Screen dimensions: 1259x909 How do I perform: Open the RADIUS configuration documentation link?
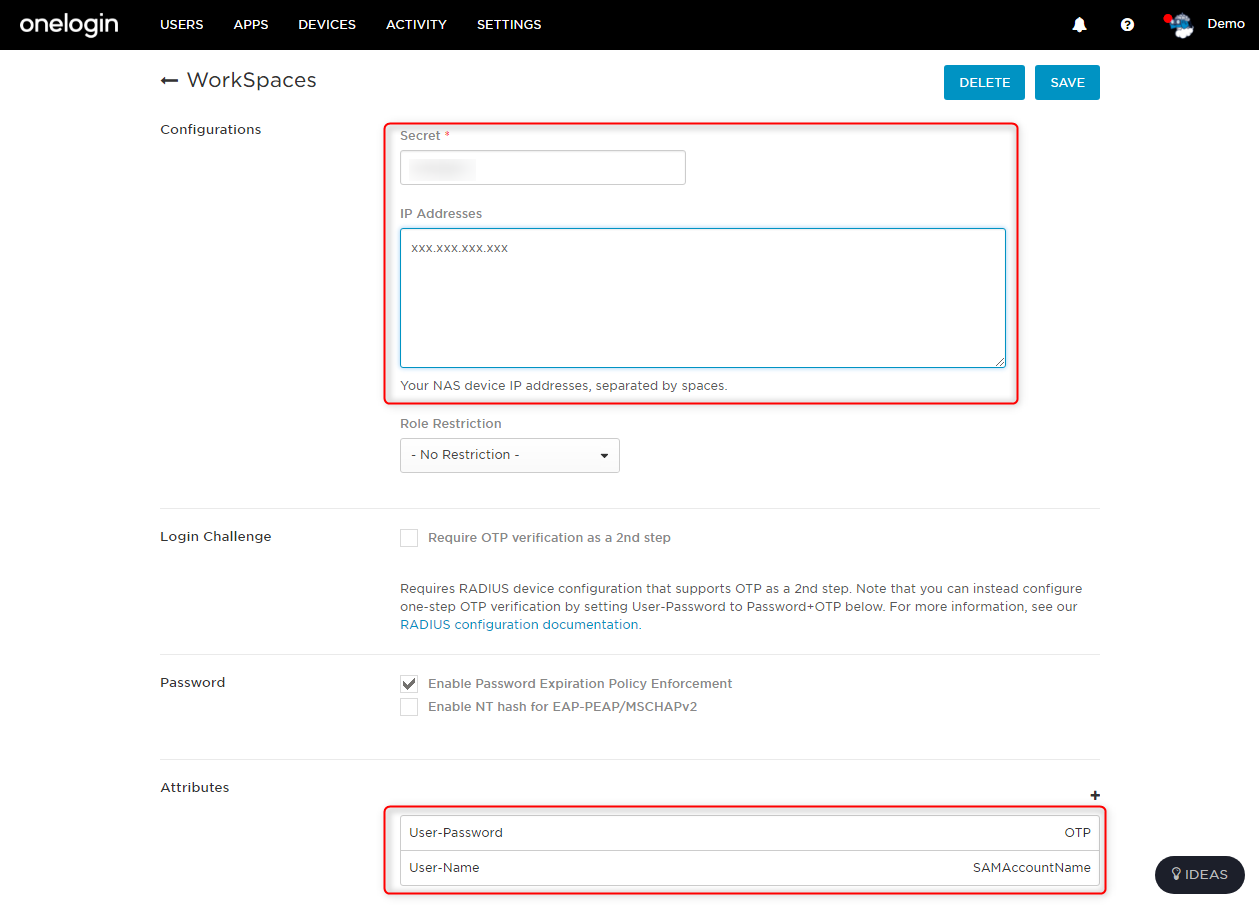click(519, 625)
